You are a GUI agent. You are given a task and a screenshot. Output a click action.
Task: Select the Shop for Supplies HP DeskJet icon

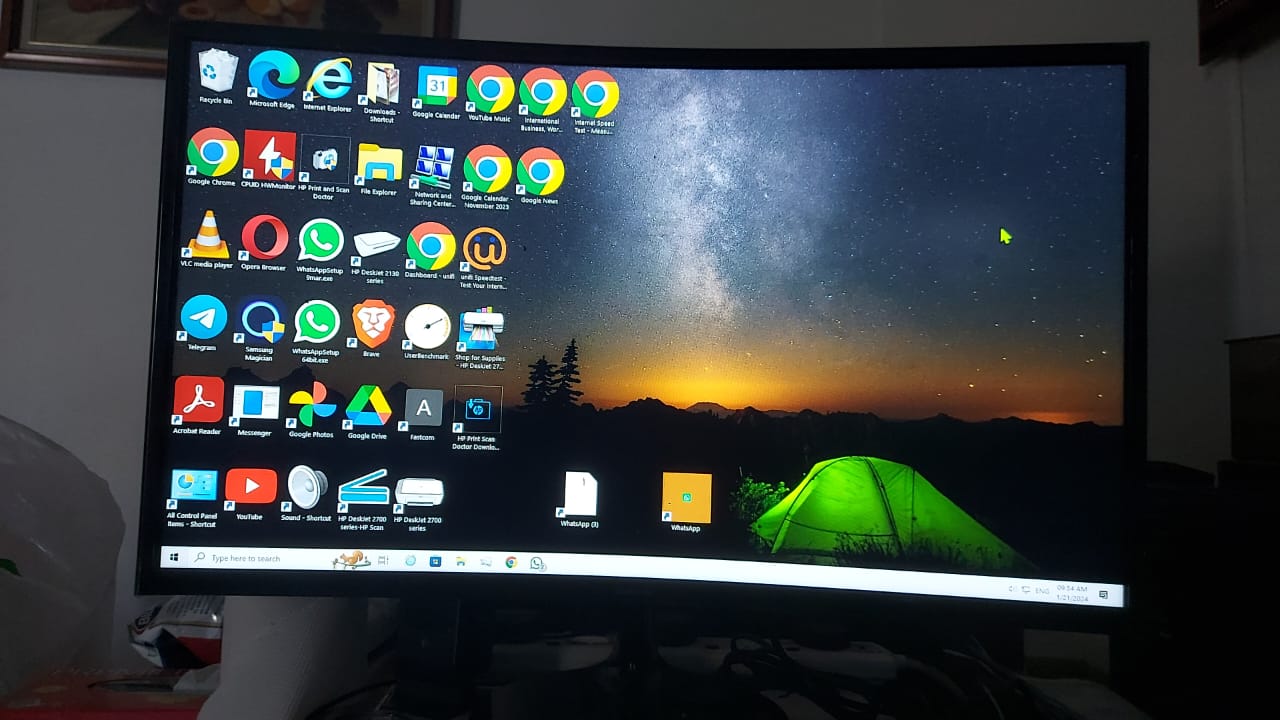click(x=481, y=339)
